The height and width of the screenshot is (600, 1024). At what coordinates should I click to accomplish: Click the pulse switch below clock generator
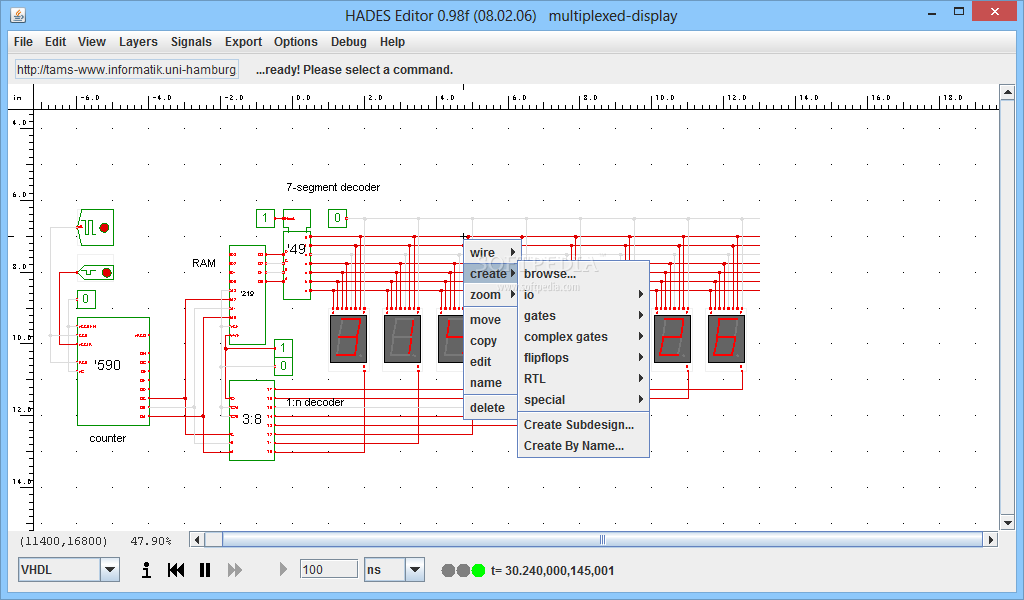95,272
